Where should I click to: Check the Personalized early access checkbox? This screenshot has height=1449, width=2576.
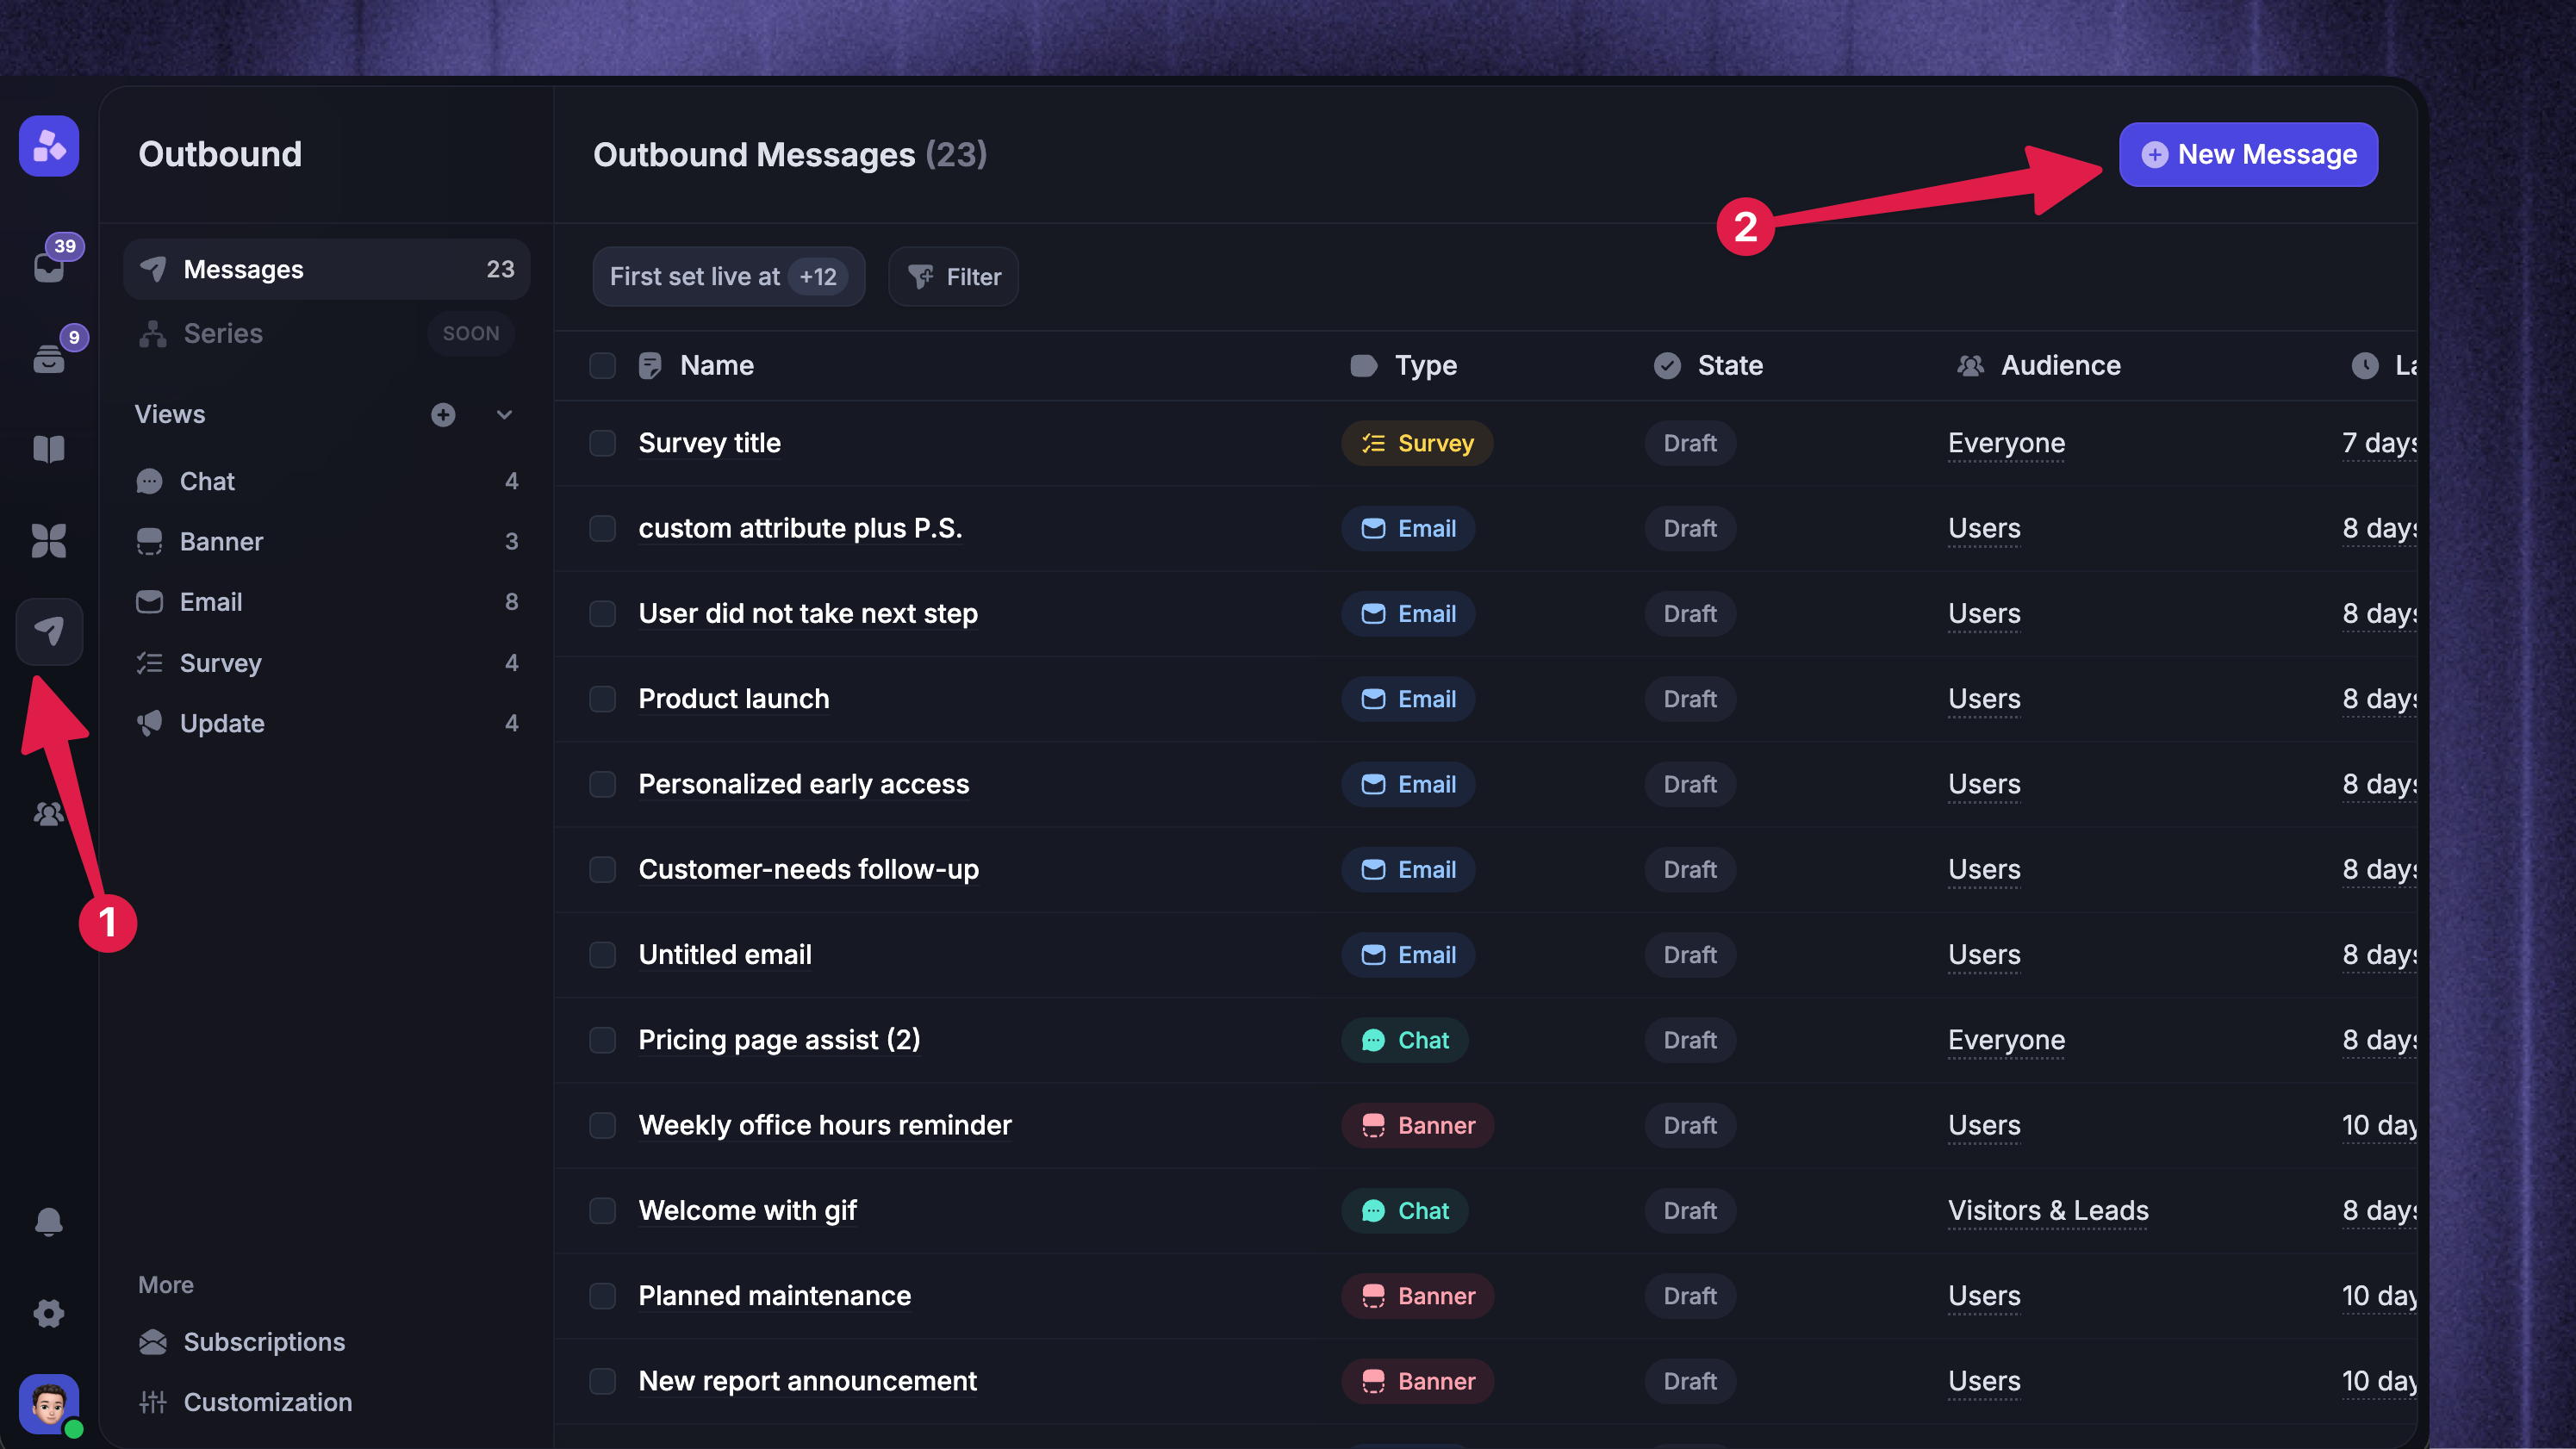pos(602,784)
